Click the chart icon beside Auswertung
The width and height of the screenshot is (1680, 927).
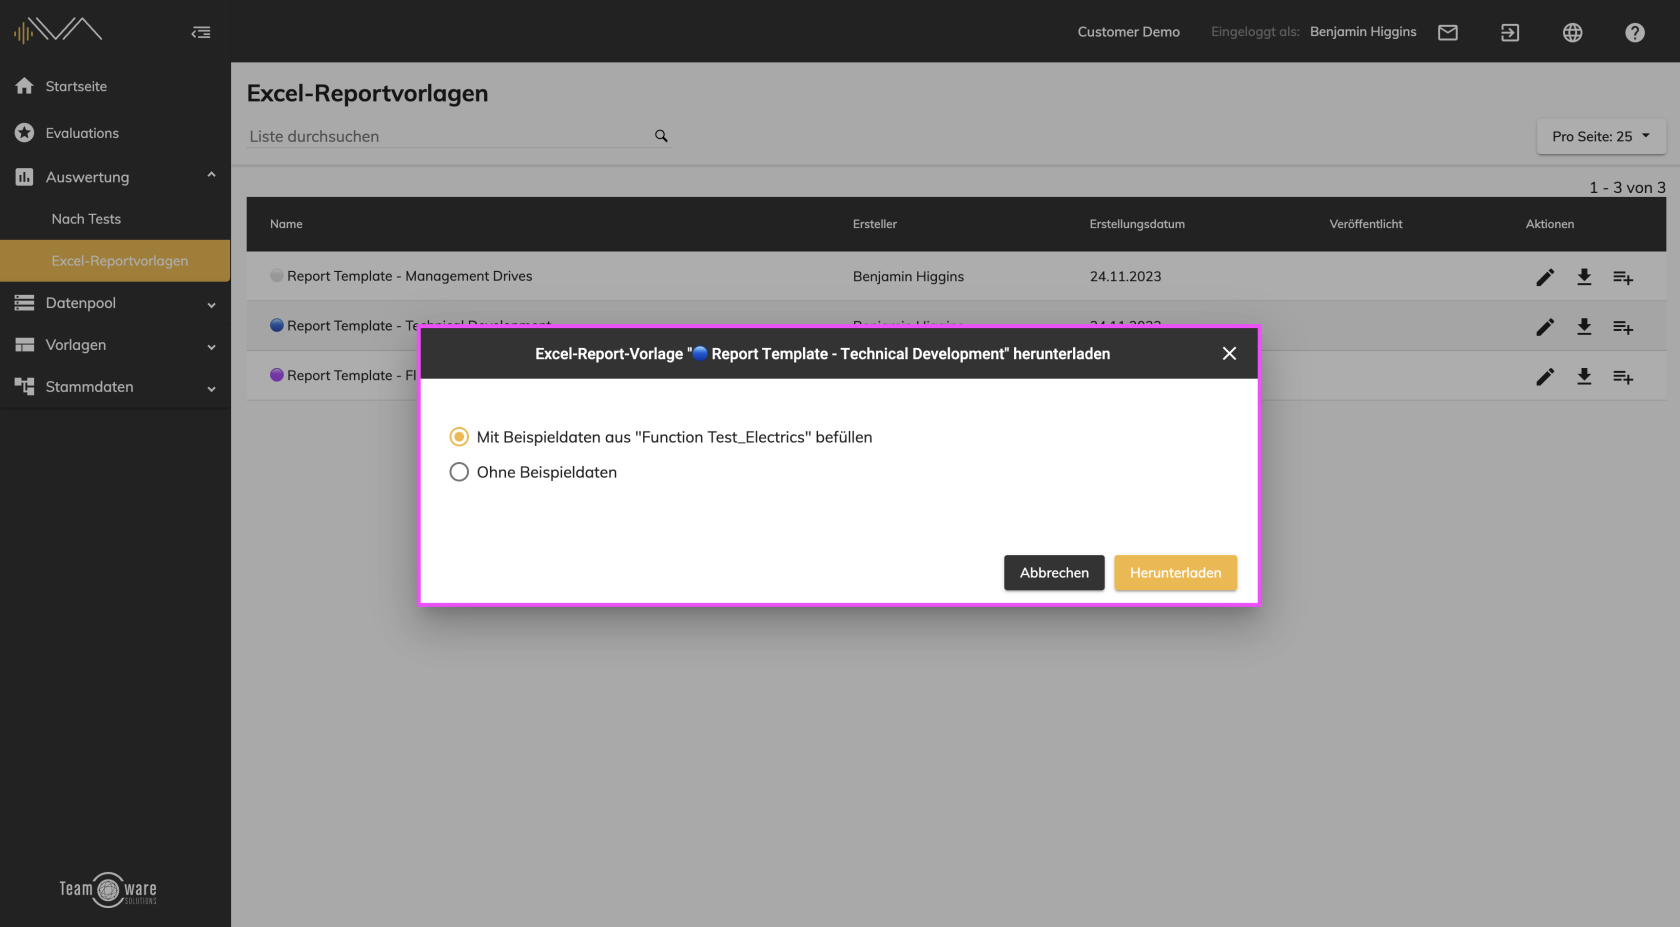coord(25,177)
